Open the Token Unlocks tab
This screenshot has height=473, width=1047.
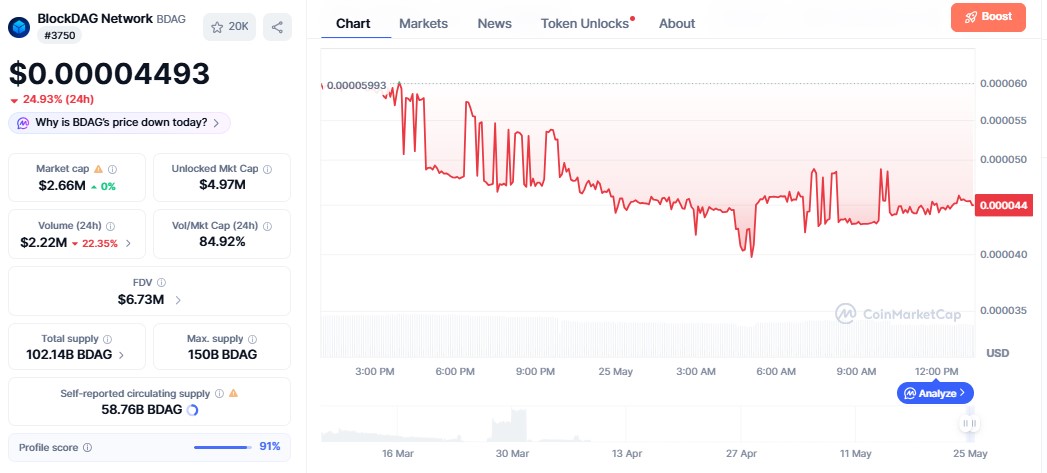coord(587,23)
